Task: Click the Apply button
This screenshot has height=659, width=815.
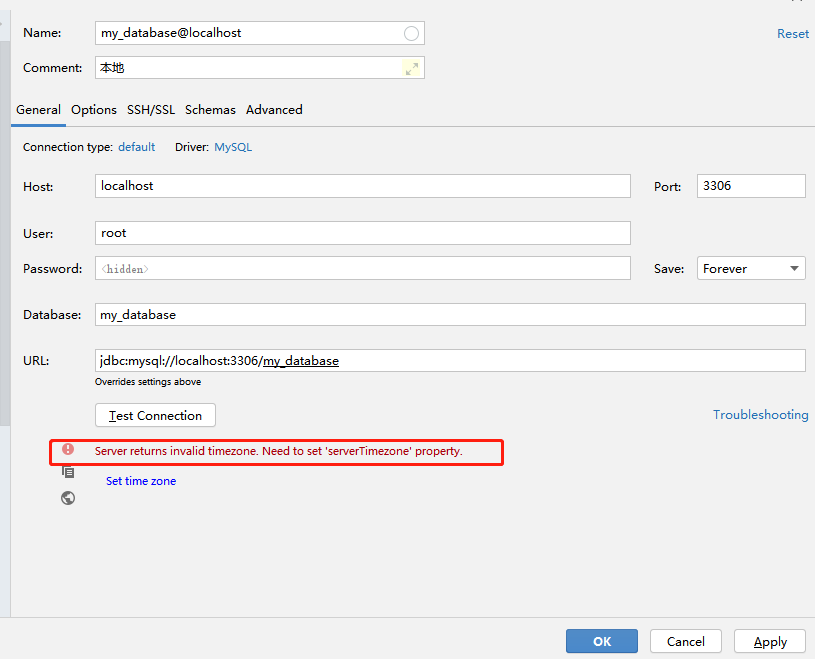Action: [770, 641]
